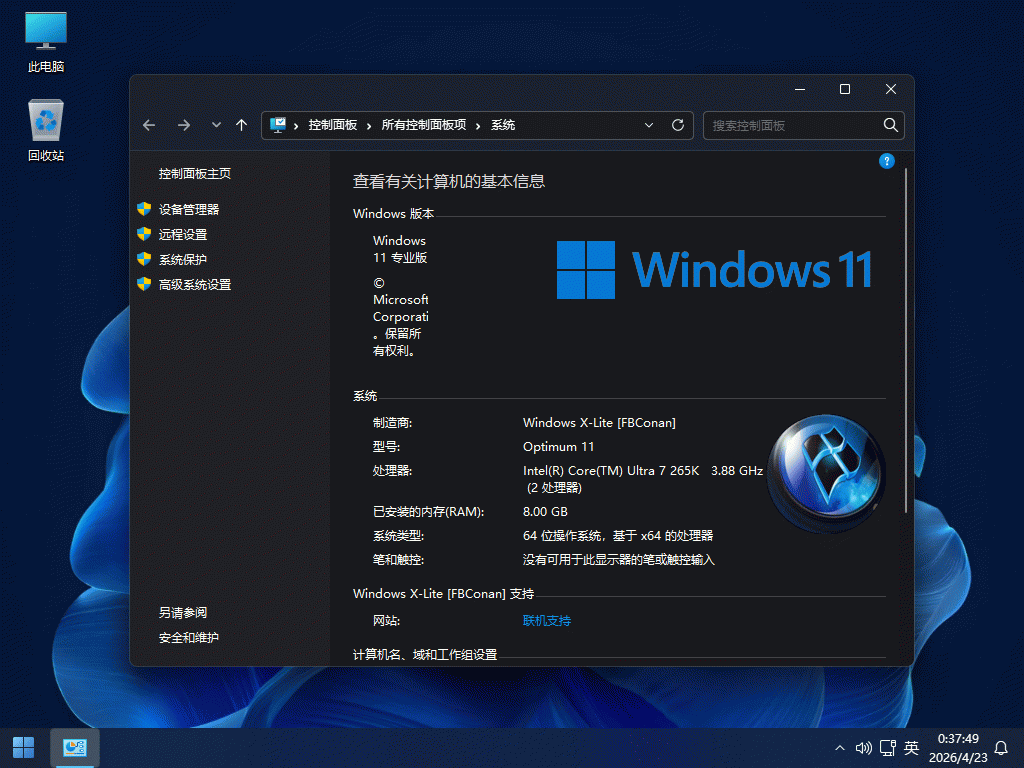Open 高级系统设置 in the sidebar
Image resolution: width=1024 pixels, height=768 pixels.
point(195,284)
